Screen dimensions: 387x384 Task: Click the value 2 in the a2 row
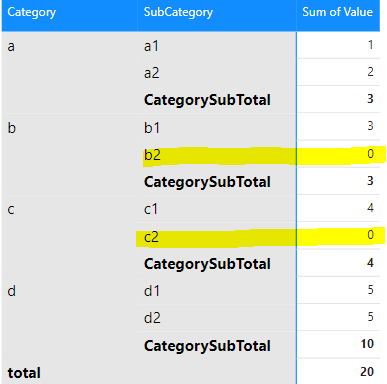click(x=370, y=72)
